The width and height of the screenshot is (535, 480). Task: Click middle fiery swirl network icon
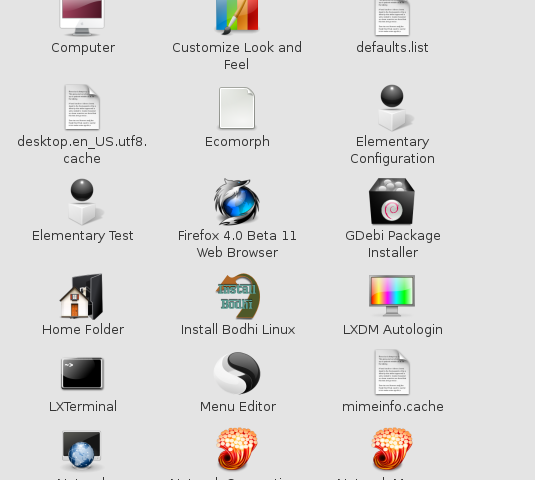[237, 449]
